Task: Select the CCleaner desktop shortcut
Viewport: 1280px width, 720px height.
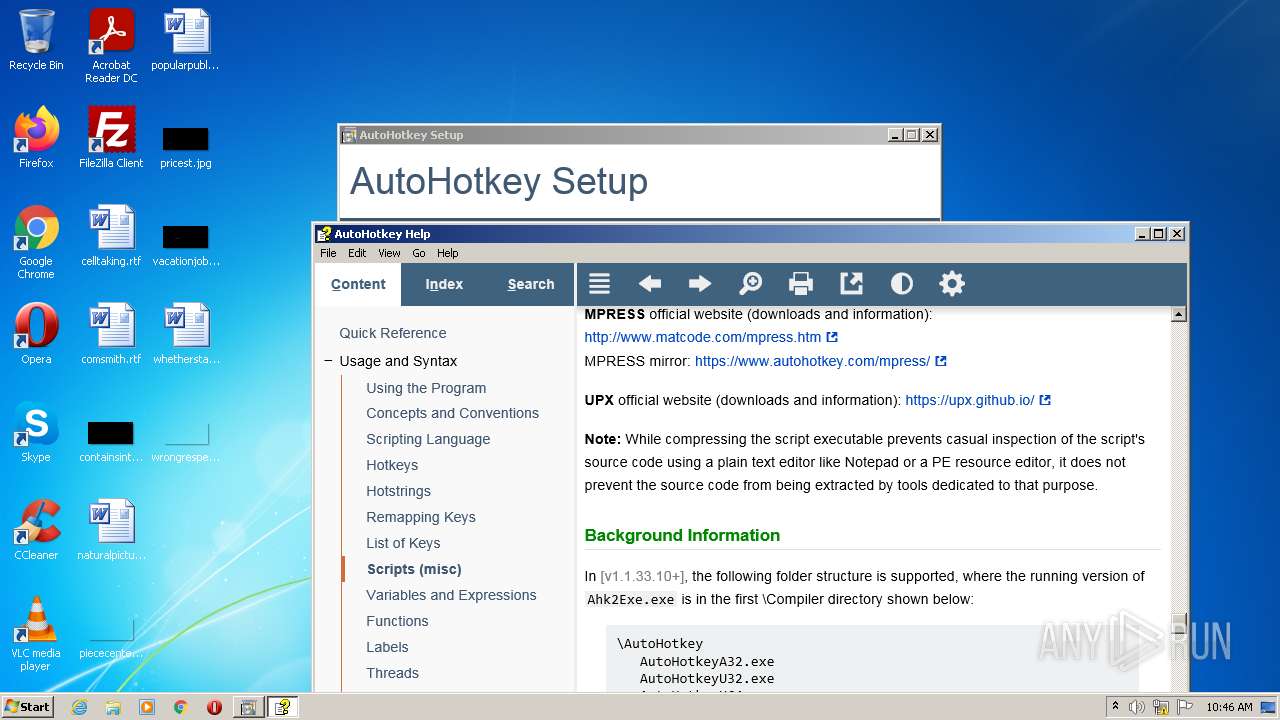Action: [x=36, y=530]
